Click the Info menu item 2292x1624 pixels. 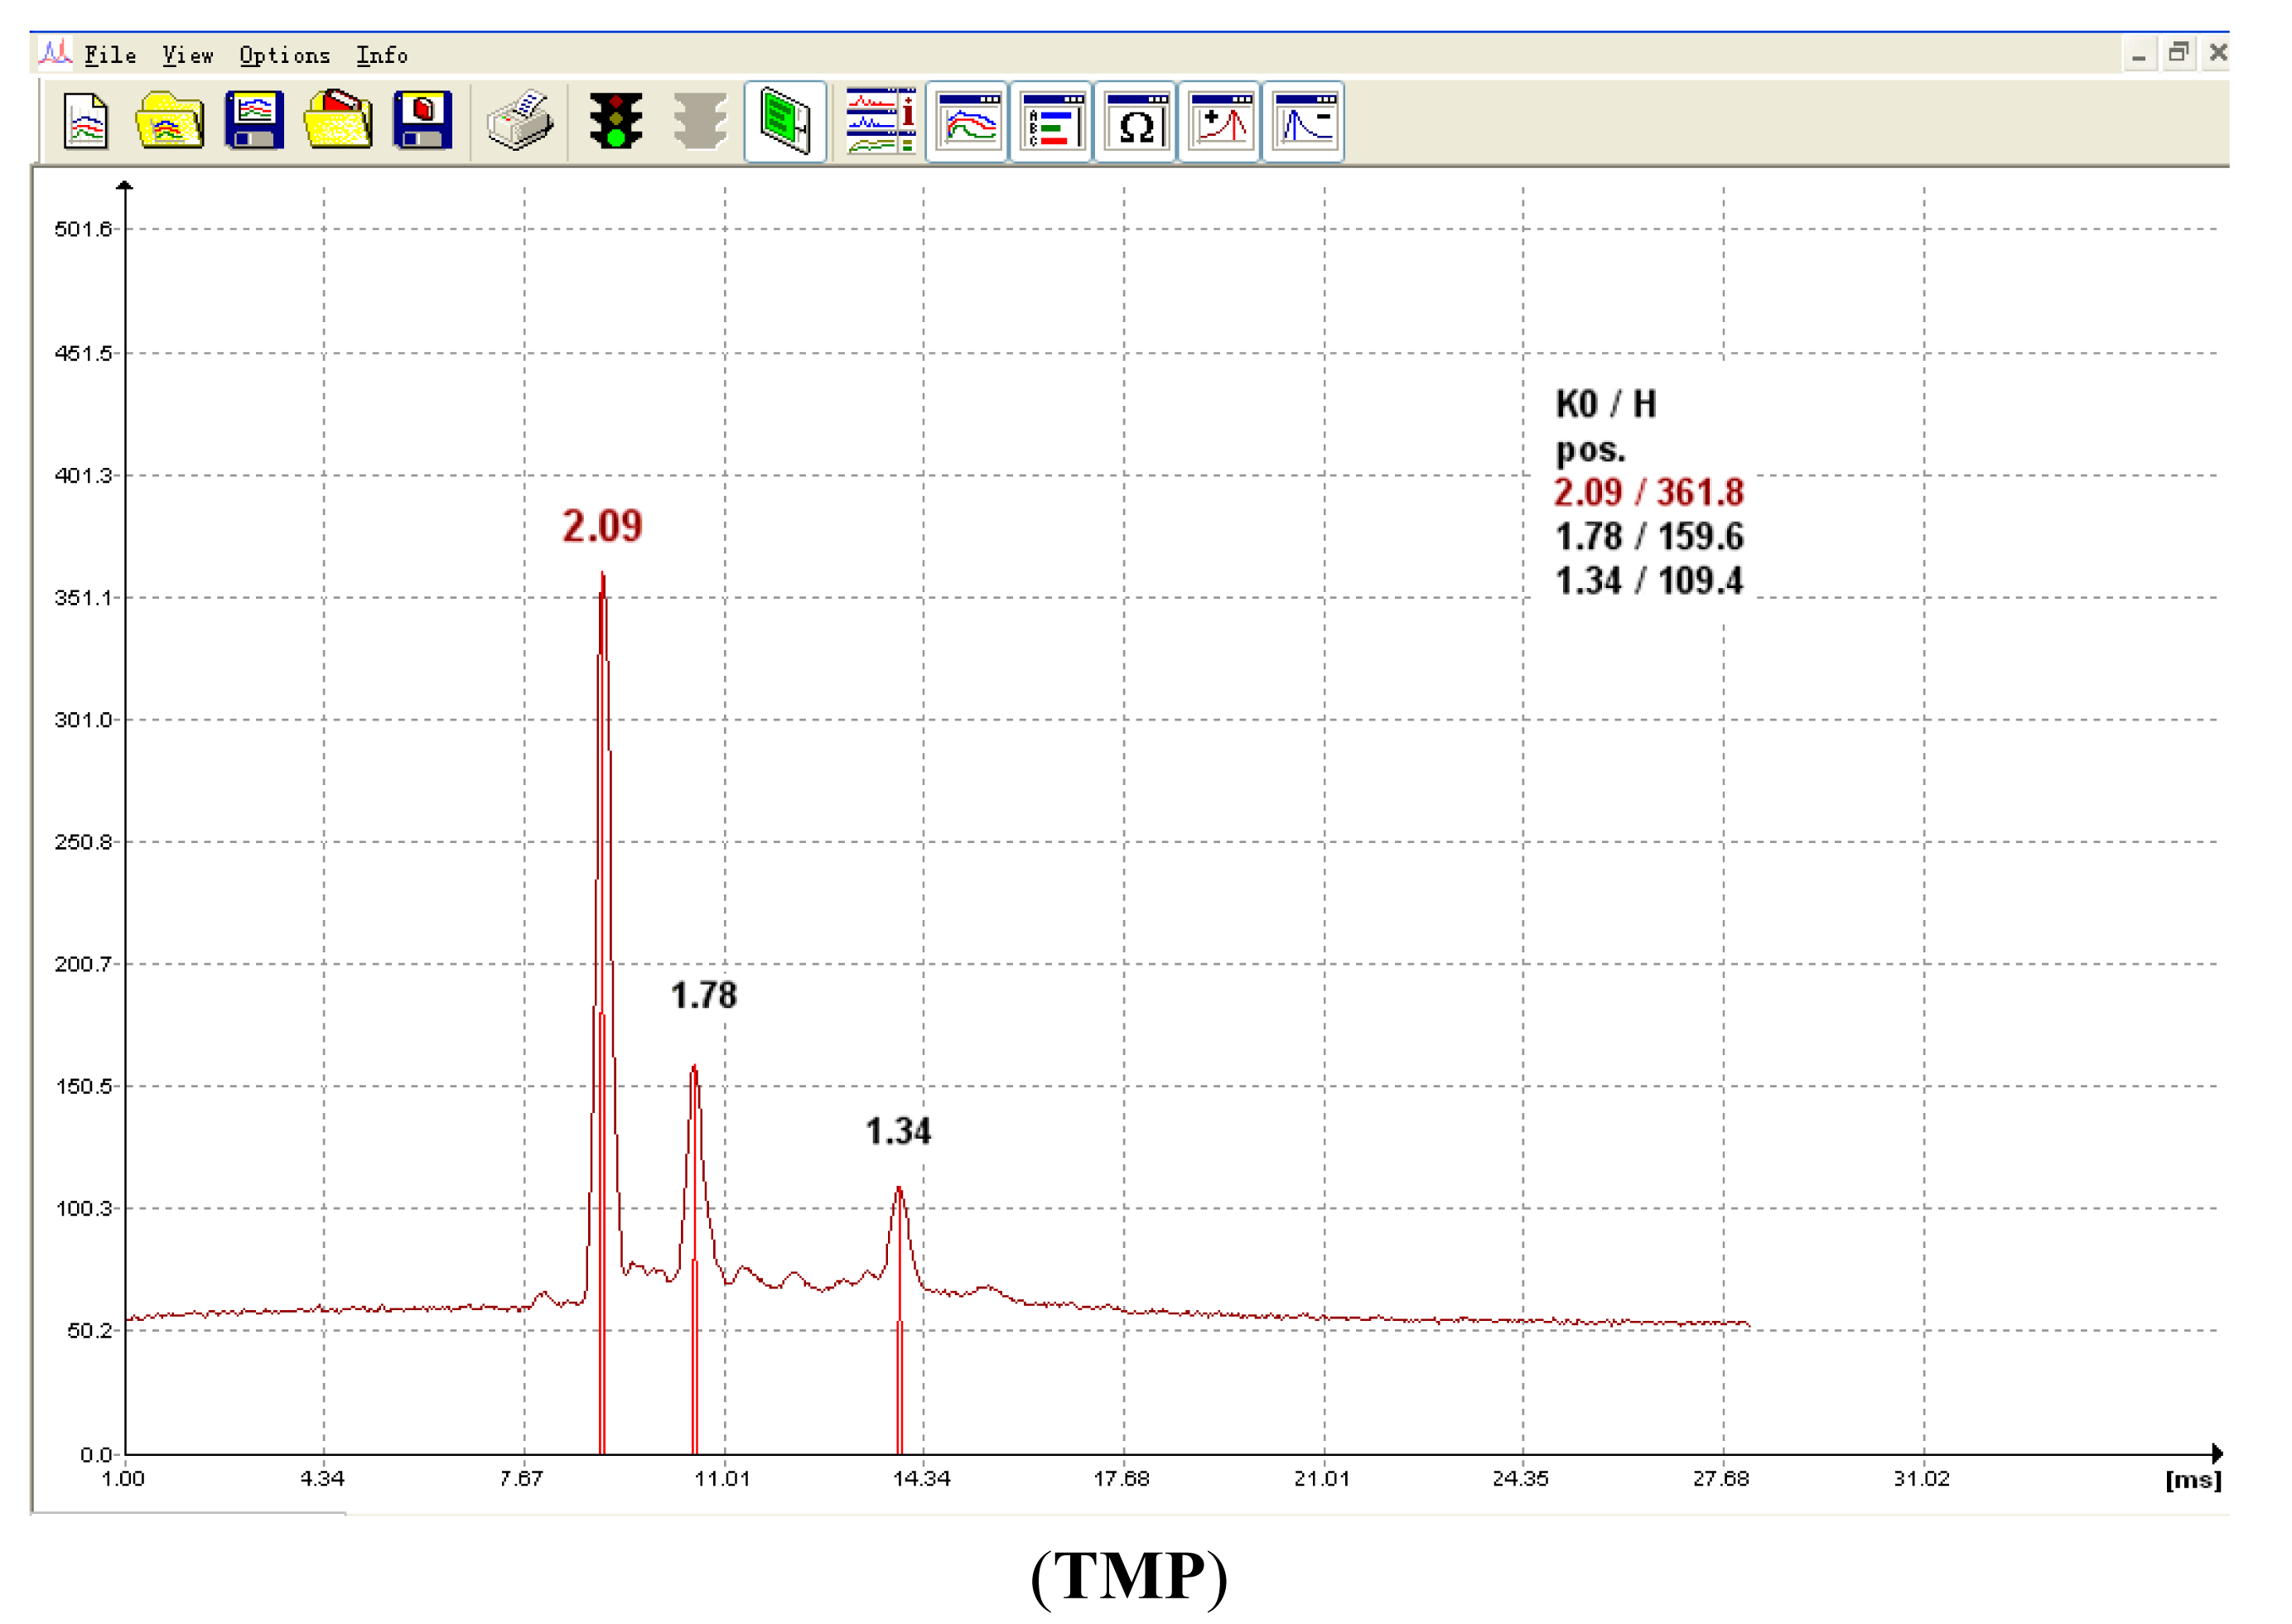[382, 55]
